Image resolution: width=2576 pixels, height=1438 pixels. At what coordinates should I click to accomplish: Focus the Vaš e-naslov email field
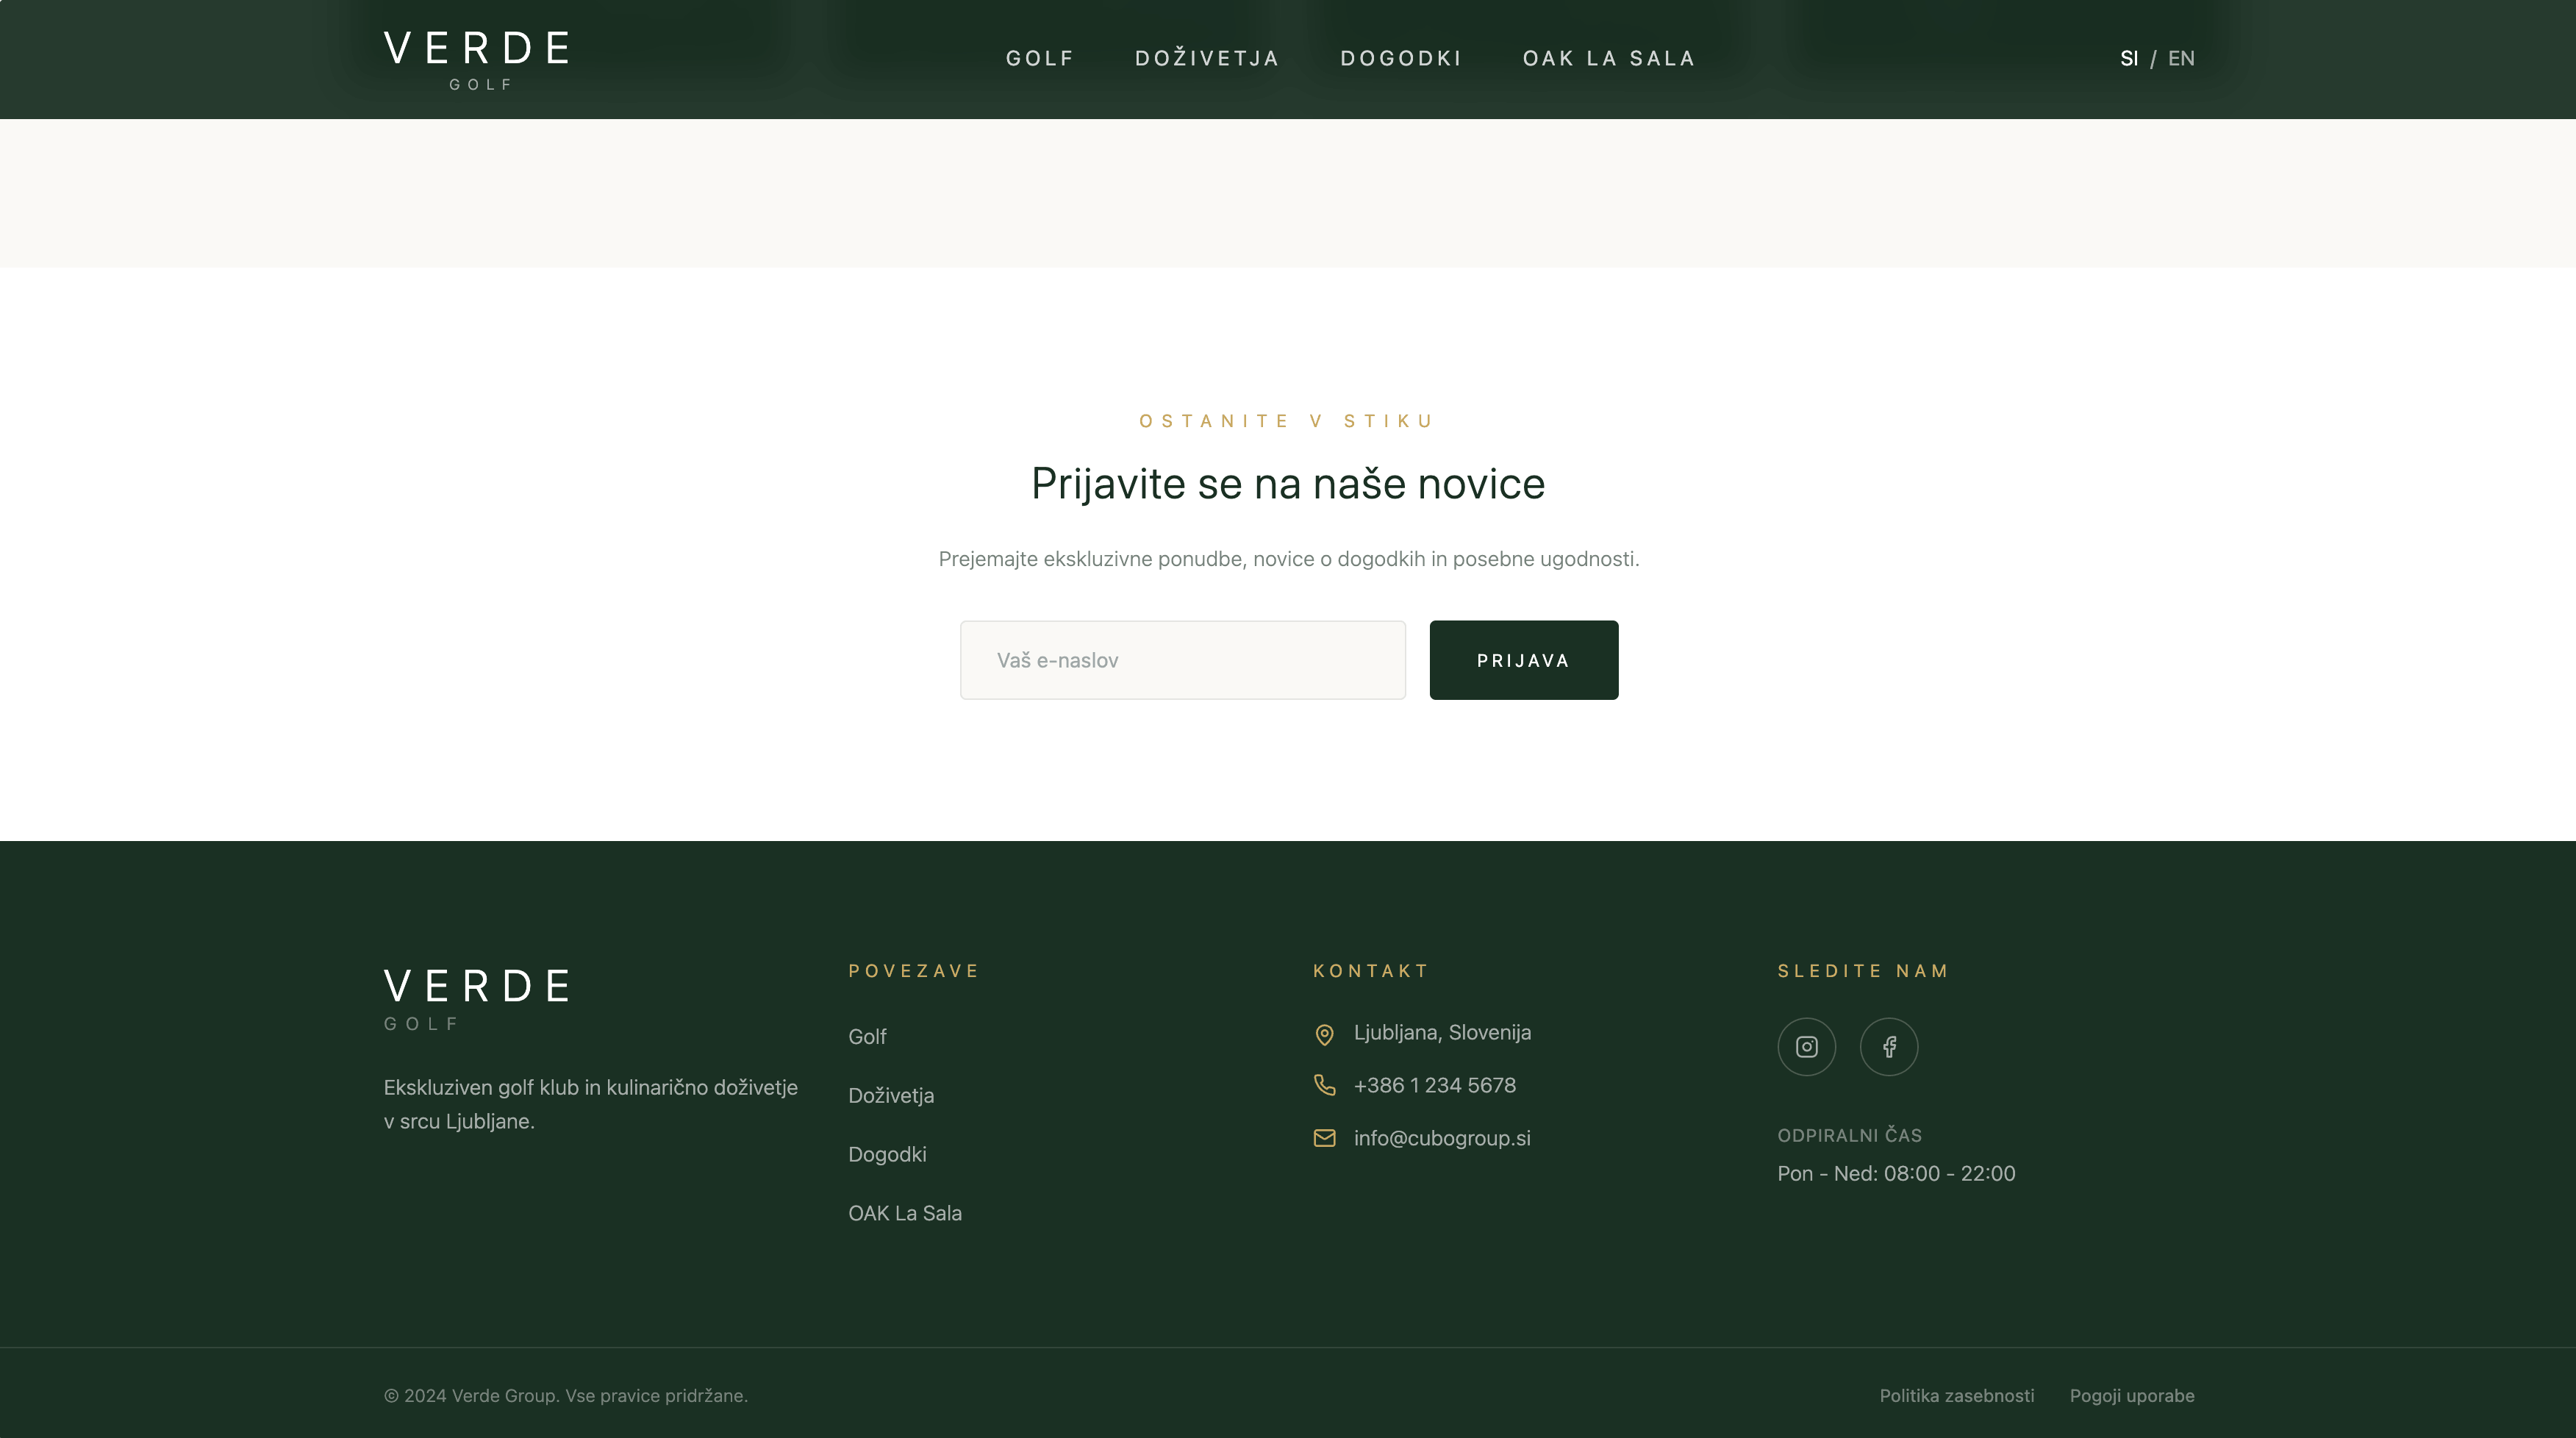pos(1182,660)
